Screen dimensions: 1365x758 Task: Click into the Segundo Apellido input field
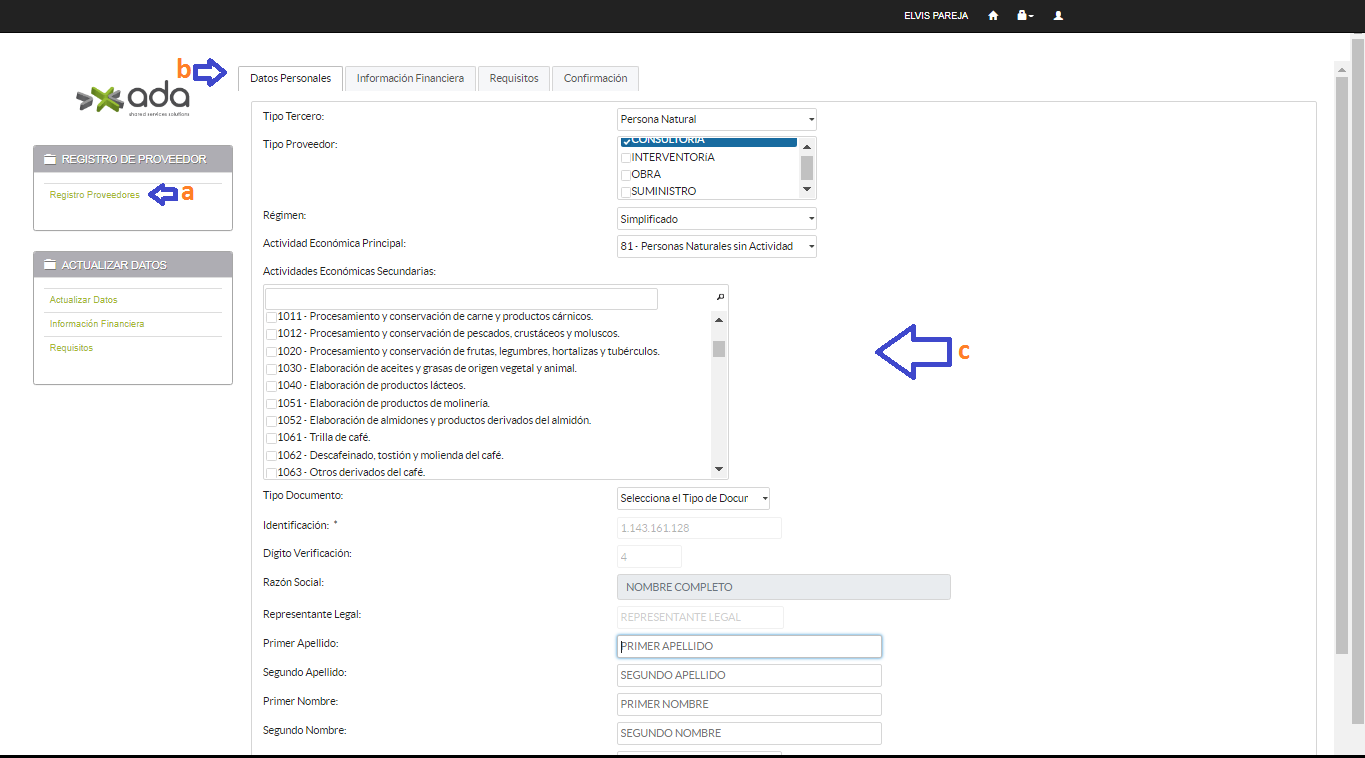click(749, 675)
